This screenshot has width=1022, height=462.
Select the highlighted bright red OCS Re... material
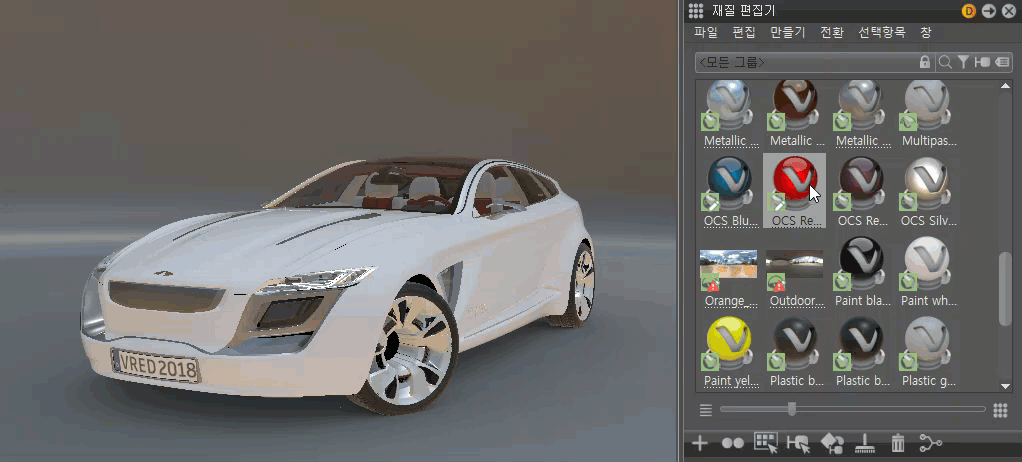[x=795, y=190]
